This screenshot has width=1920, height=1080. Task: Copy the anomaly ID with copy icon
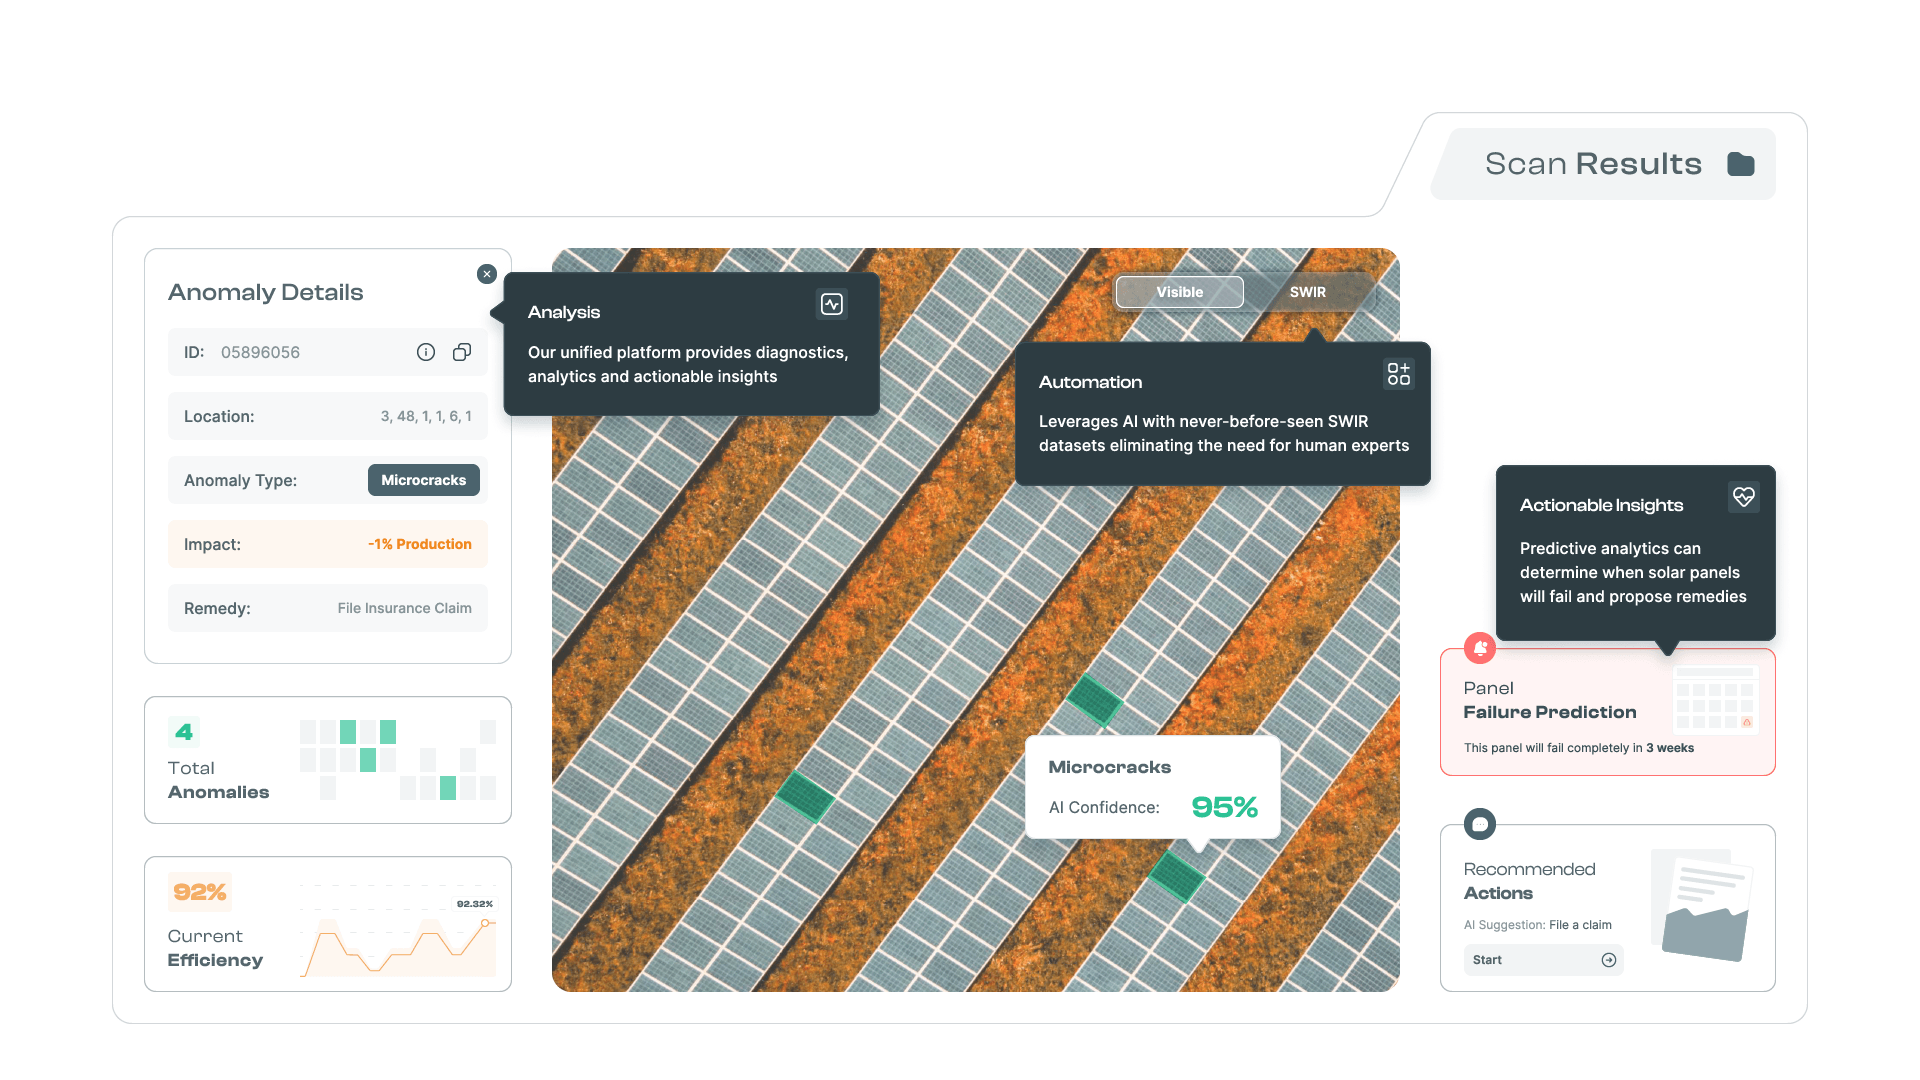(462, 352)
